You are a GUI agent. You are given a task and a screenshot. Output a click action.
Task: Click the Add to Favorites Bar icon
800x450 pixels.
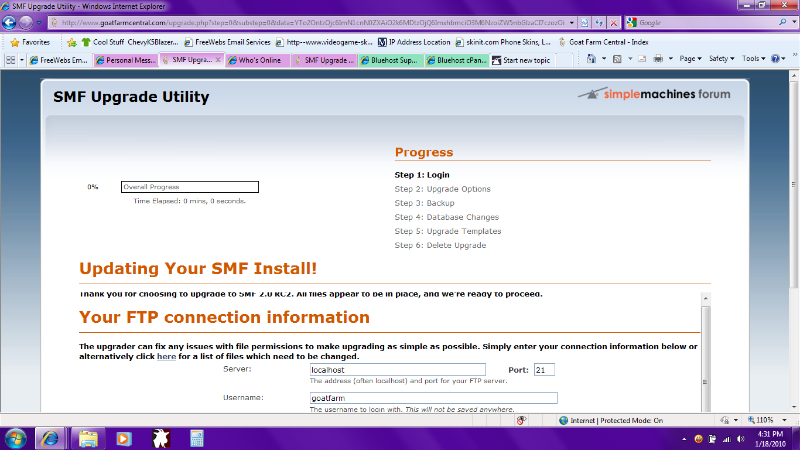(x=72, y=42)
